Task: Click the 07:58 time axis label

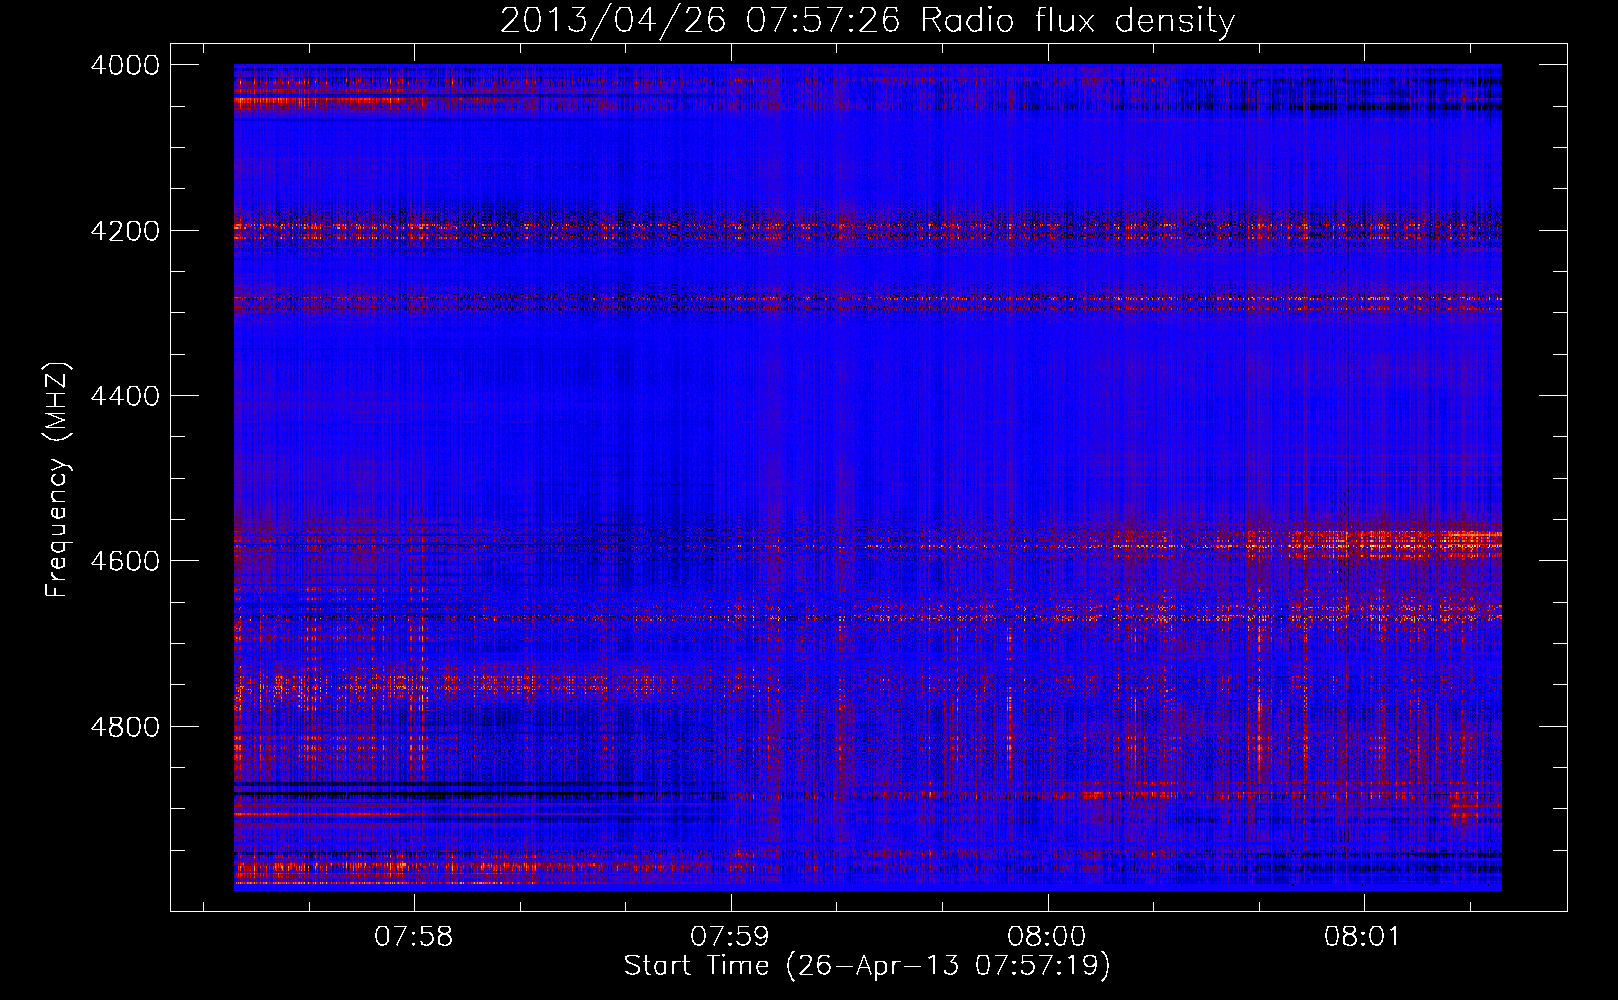Action: tap(413, 937)
